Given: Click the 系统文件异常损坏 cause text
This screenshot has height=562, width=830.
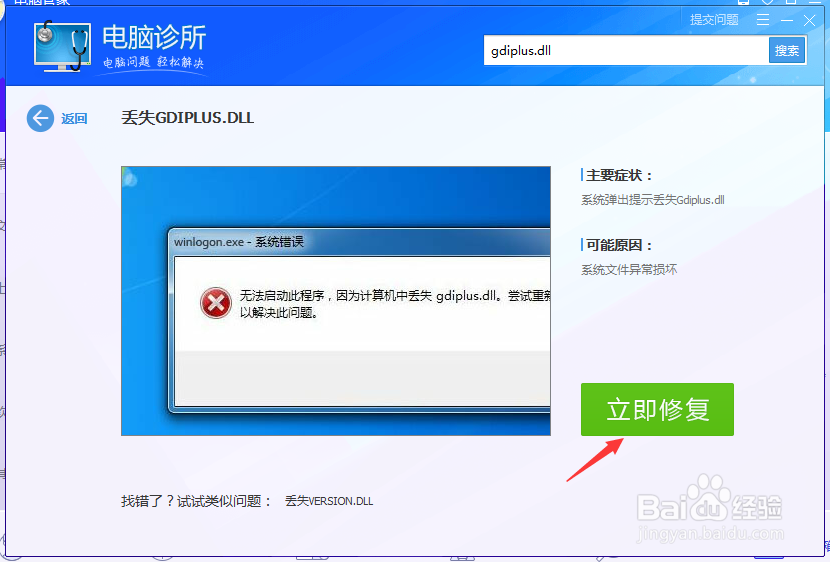Looking at the screenshot, I should pyautogui.click(x=629, y=270).
